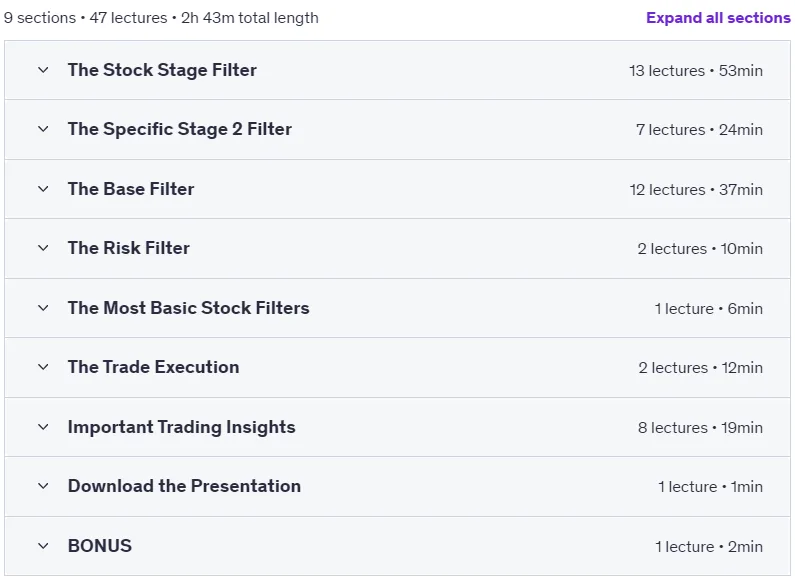Click The Trade Execution section title
Viewport: 795px width, 579px height.
[154, 367]
